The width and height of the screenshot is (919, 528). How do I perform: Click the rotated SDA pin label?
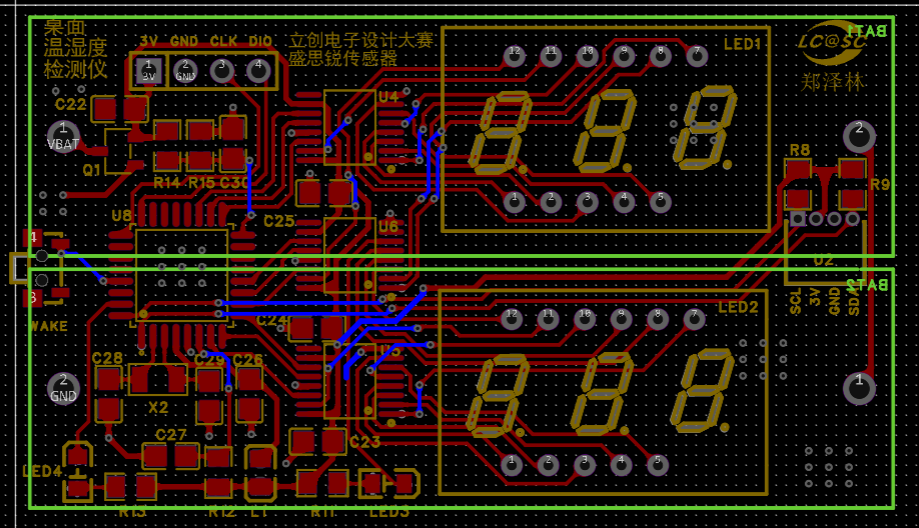click(854, 302)
